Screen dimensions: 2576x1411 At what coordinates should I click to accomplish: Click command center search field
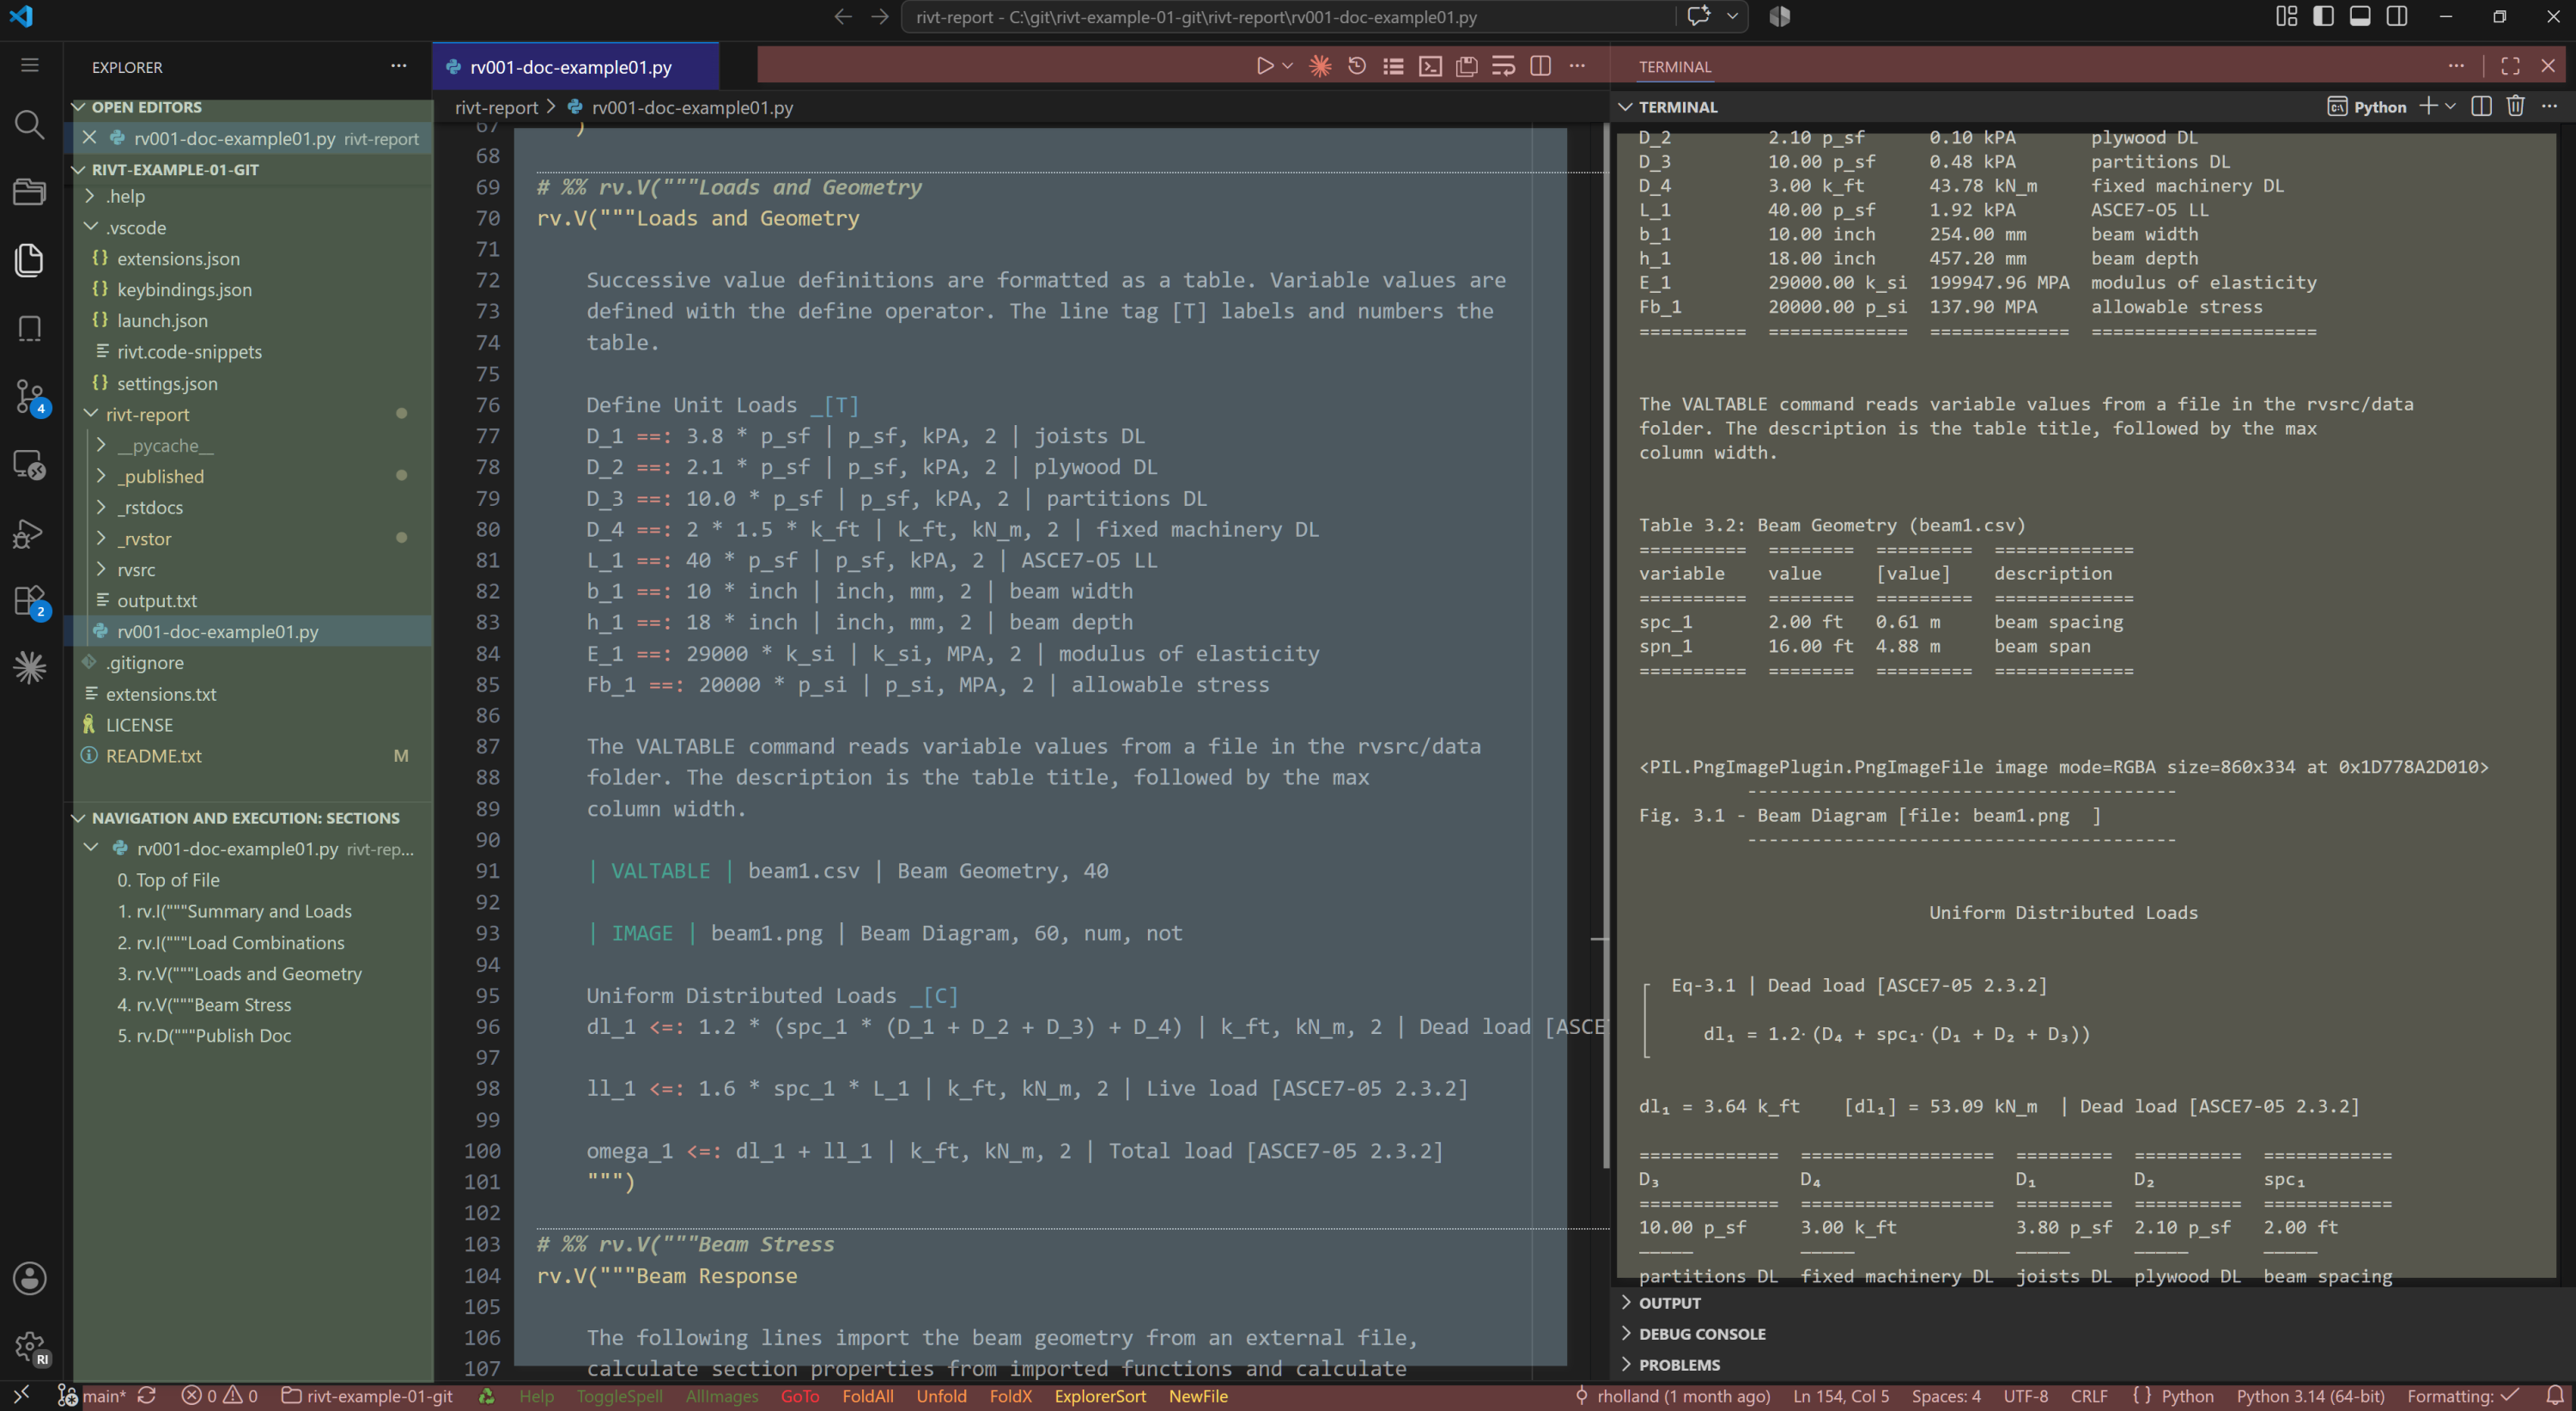coord(1288,17)
